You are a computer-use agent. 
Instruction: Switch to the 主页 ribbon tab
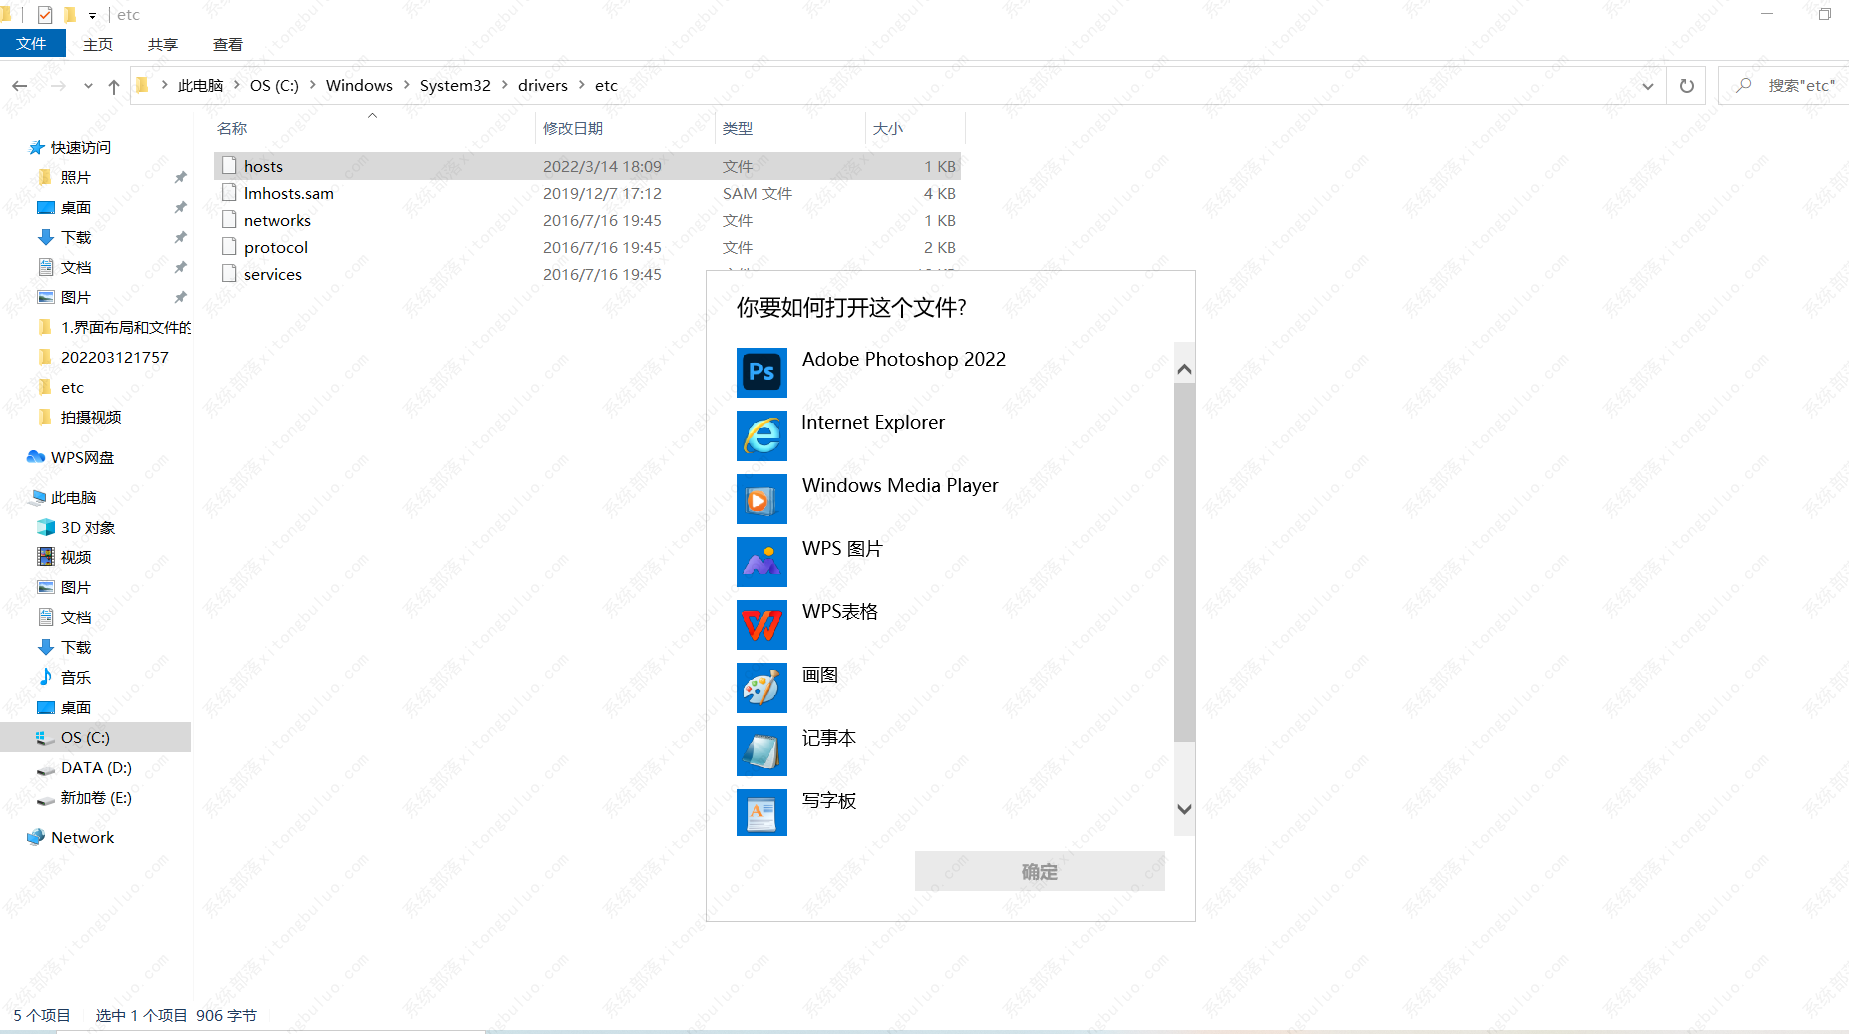point(98,44)
